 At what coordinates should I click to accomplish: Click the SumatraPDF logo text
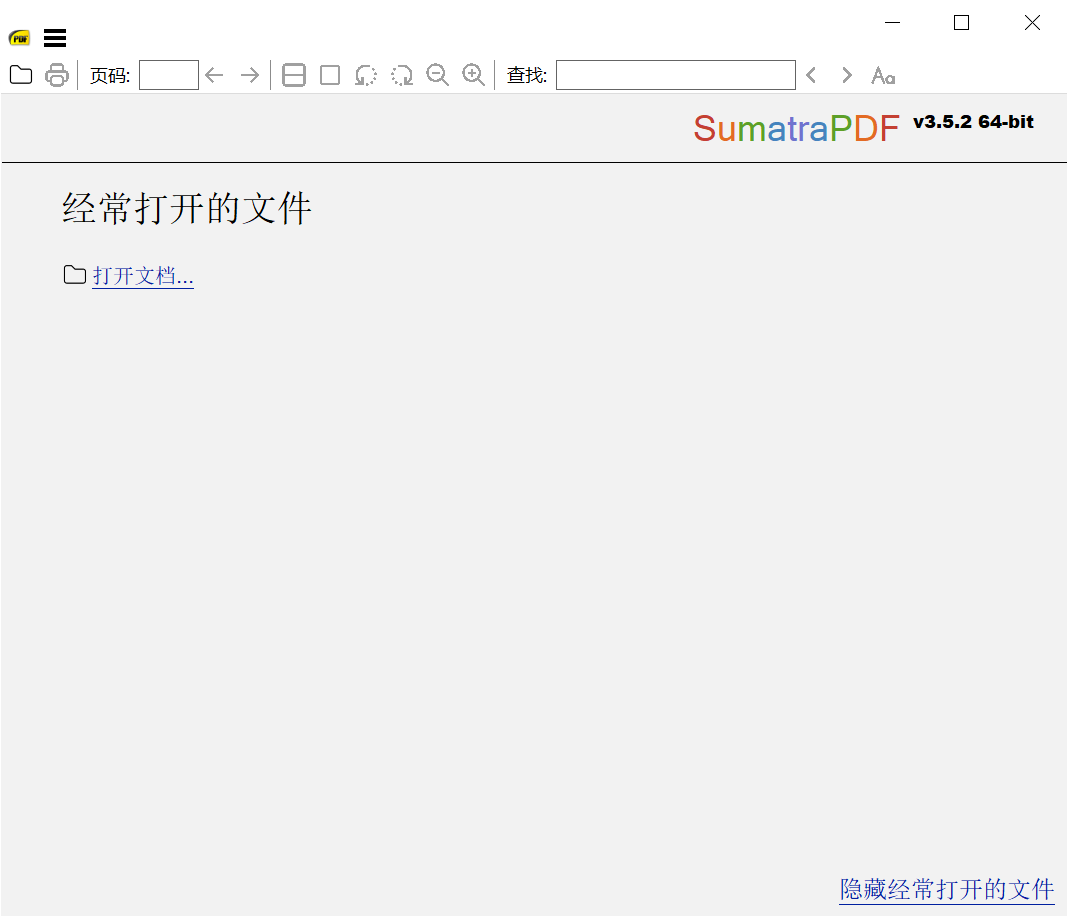click(796, 129)
